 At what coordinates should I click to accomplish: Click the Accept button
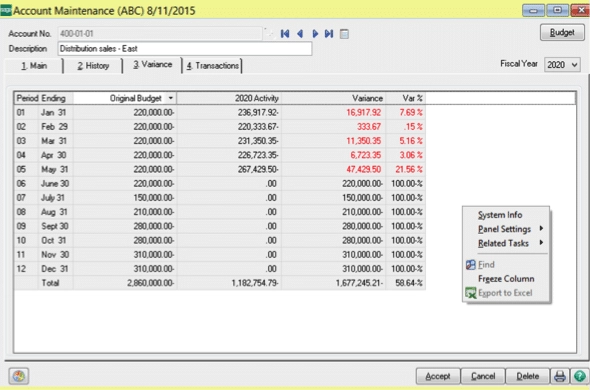pos(438,376)
